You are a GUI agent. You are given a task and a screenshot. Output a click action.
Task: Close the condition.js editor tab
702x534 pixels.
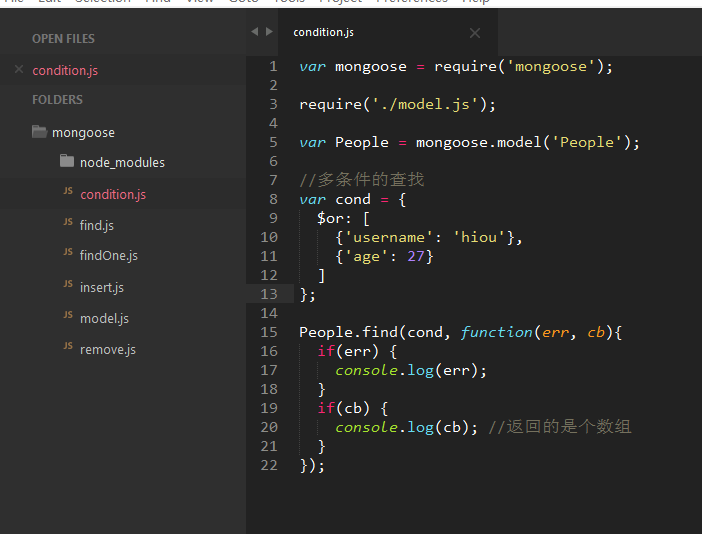tap(475, 33)
